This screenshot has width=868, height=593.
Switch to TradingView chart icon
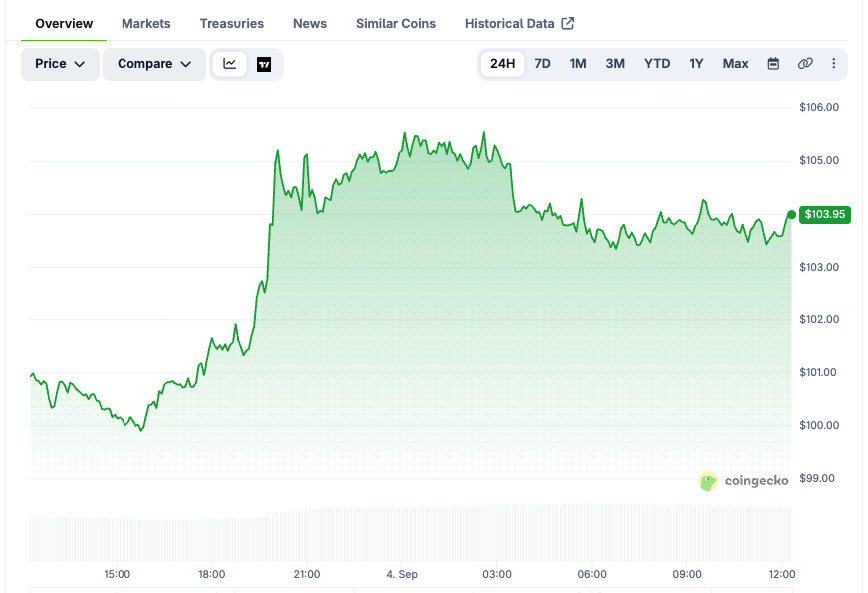[264, 64]
